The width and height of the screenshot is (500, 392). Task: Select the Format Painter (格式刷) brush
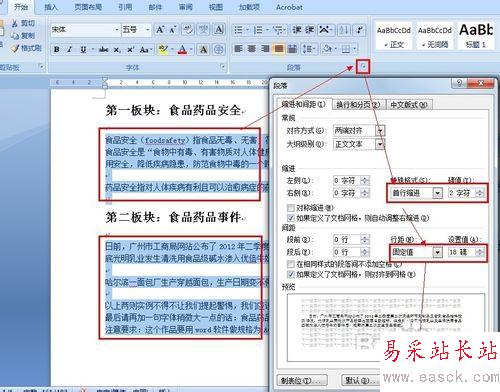[x=15, y=48]
